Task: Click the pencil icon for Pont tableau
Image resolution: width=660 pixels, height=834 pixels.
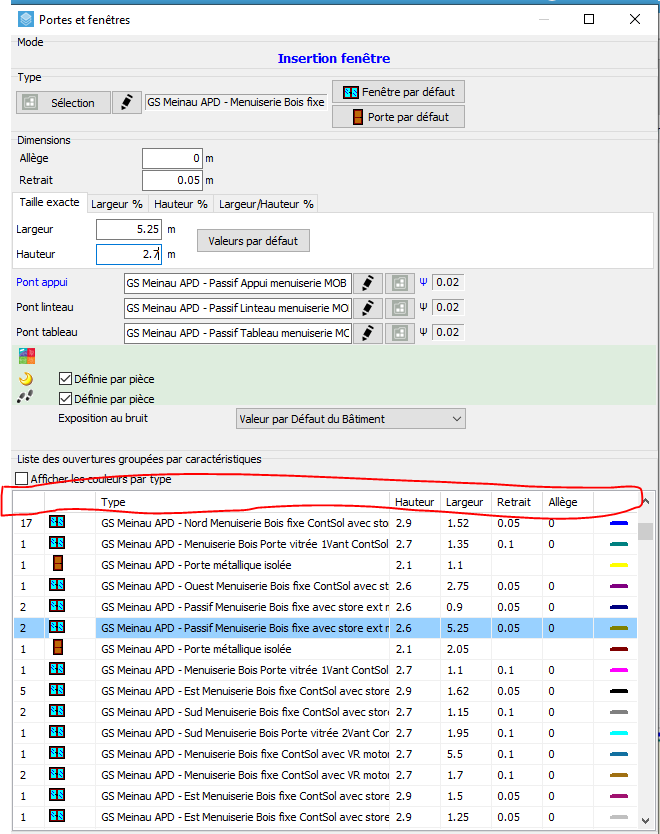Action: coord(368,333)
